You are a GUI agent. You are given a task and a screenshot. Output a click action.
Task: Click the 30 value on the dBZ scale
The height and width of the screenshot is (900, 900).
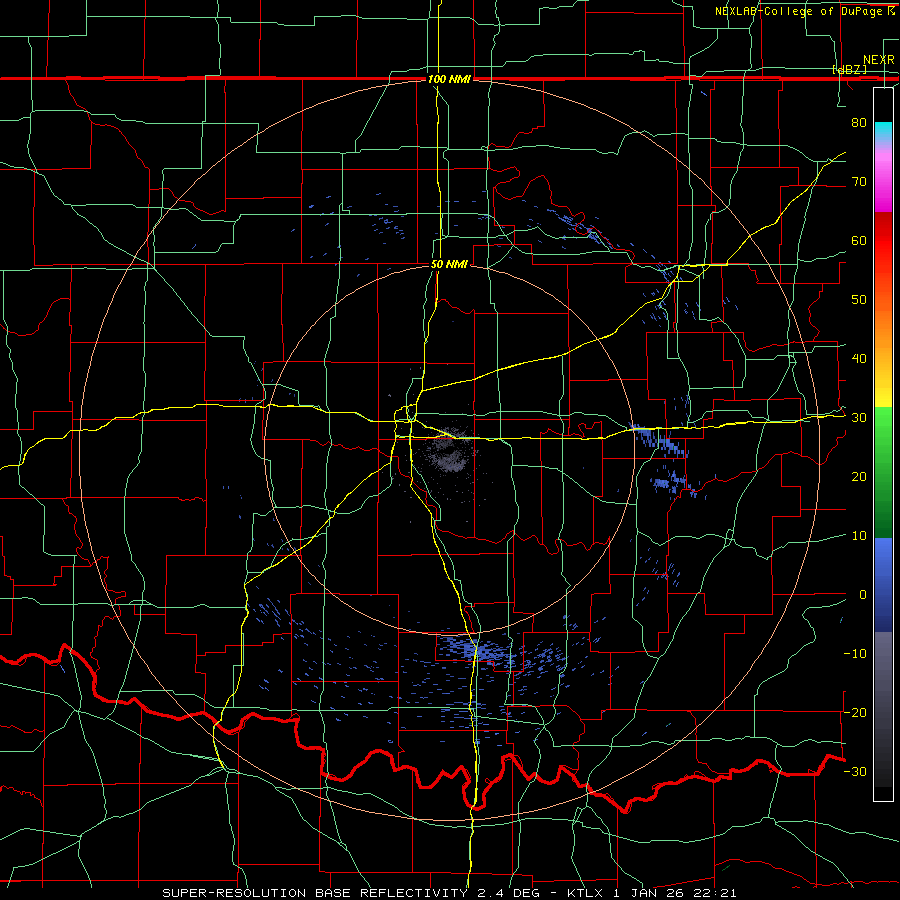(x=859, y=418)
